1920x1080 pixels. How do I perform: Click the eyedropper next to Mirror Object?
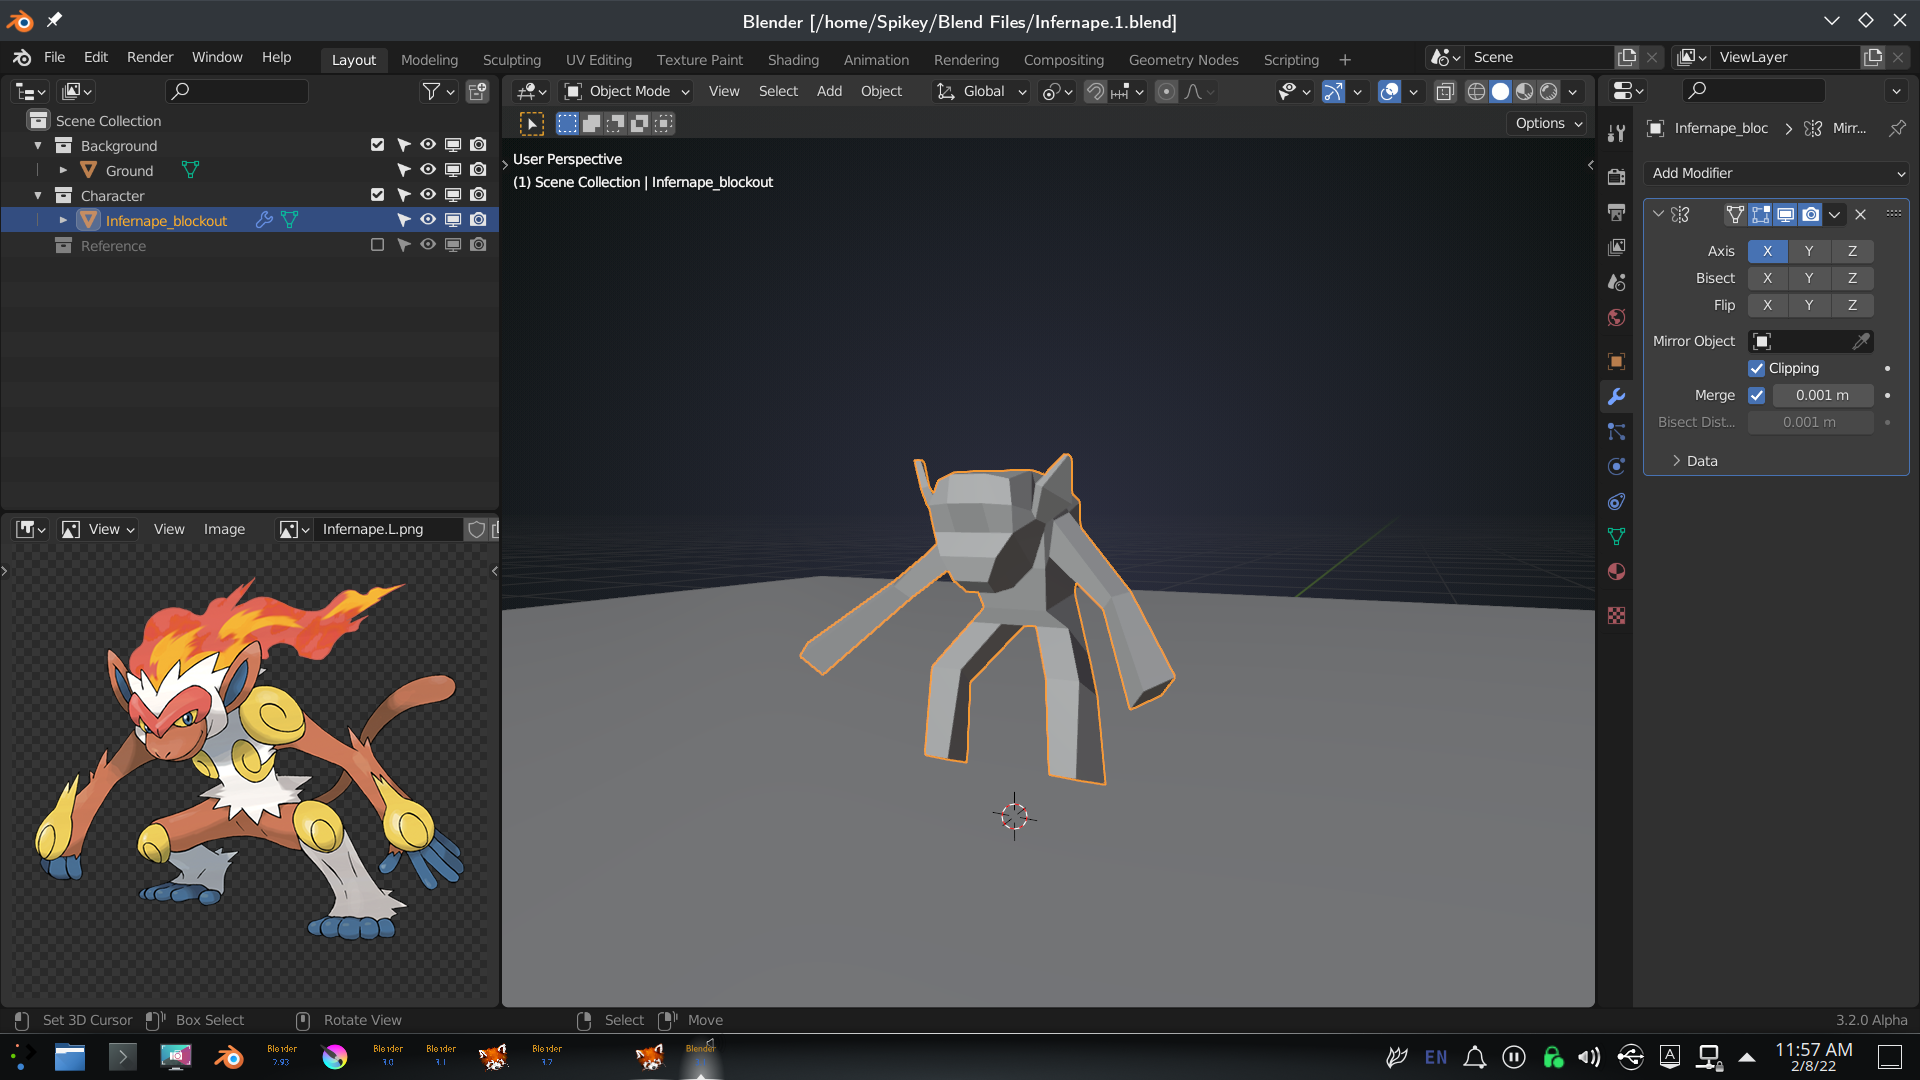click(x=1861, y=342)
